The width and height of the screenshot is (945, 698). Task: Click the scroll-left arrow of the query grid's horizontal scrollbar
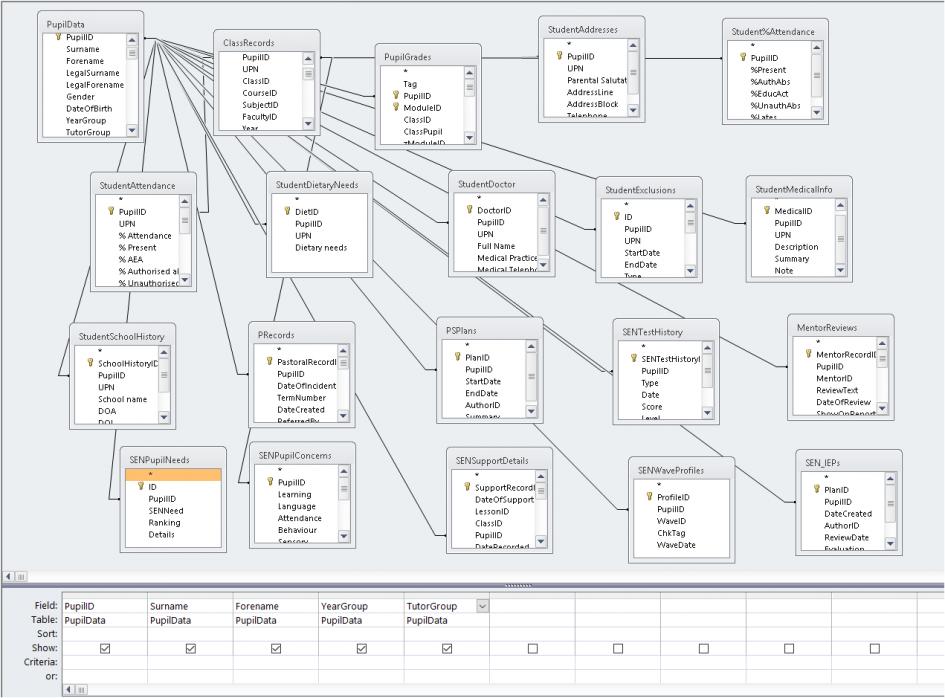[68, 689]
